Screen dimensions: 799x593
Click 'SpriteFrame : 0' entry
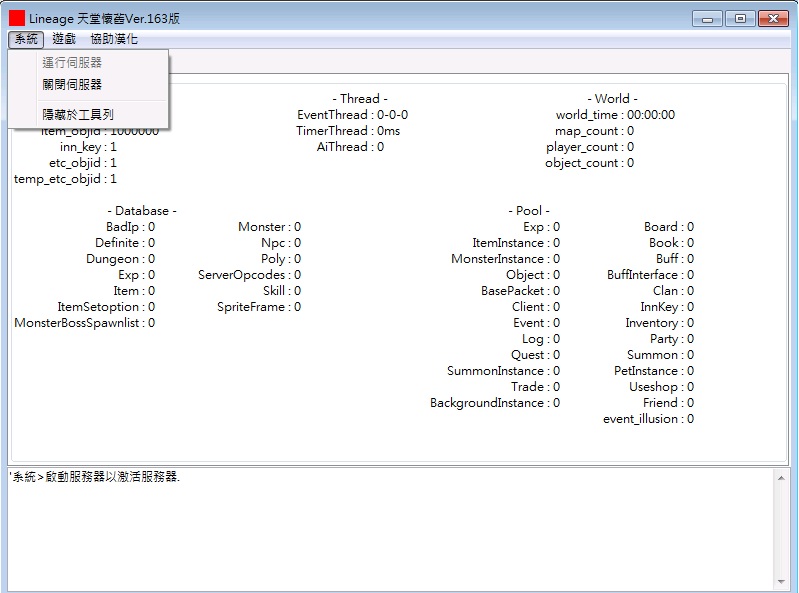point(259,307)
